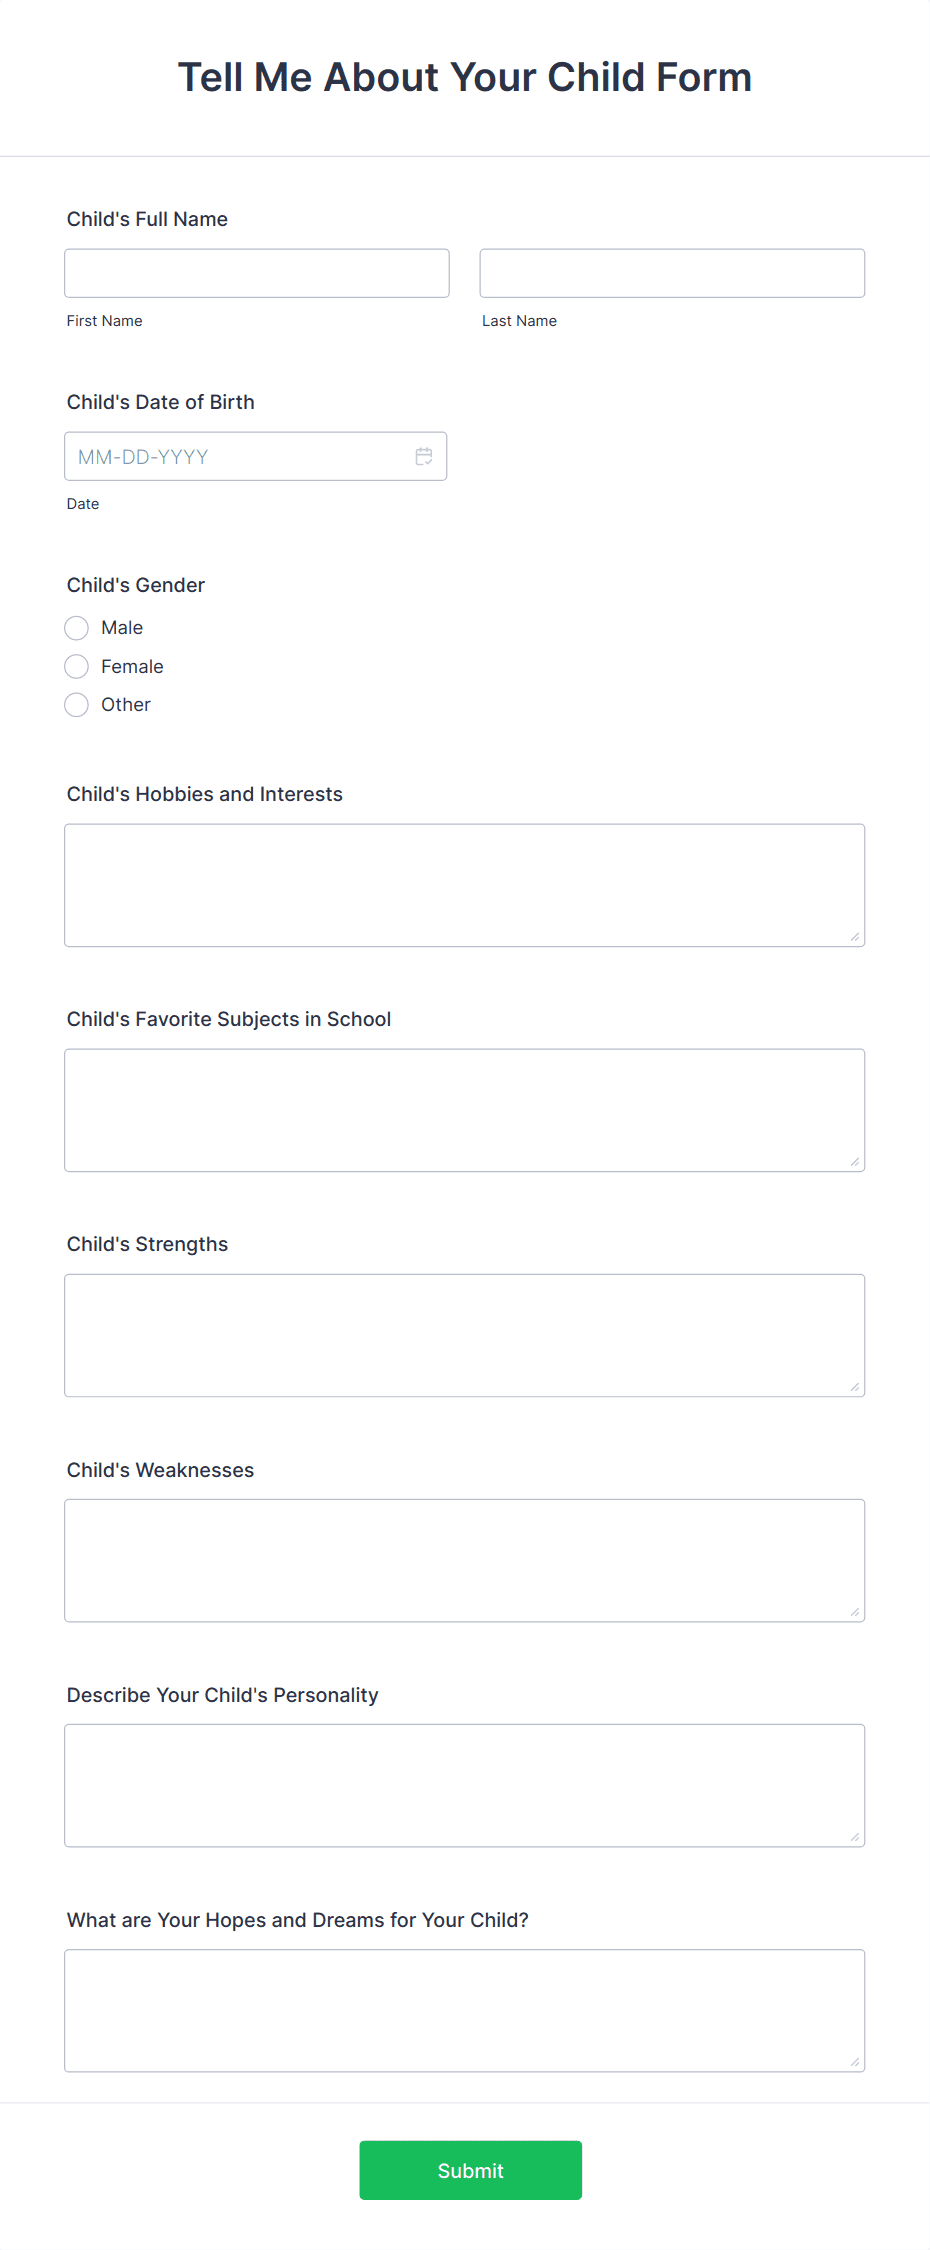
Task: Focus the Hopes and Dreams text area
Action: (464, 2010)
